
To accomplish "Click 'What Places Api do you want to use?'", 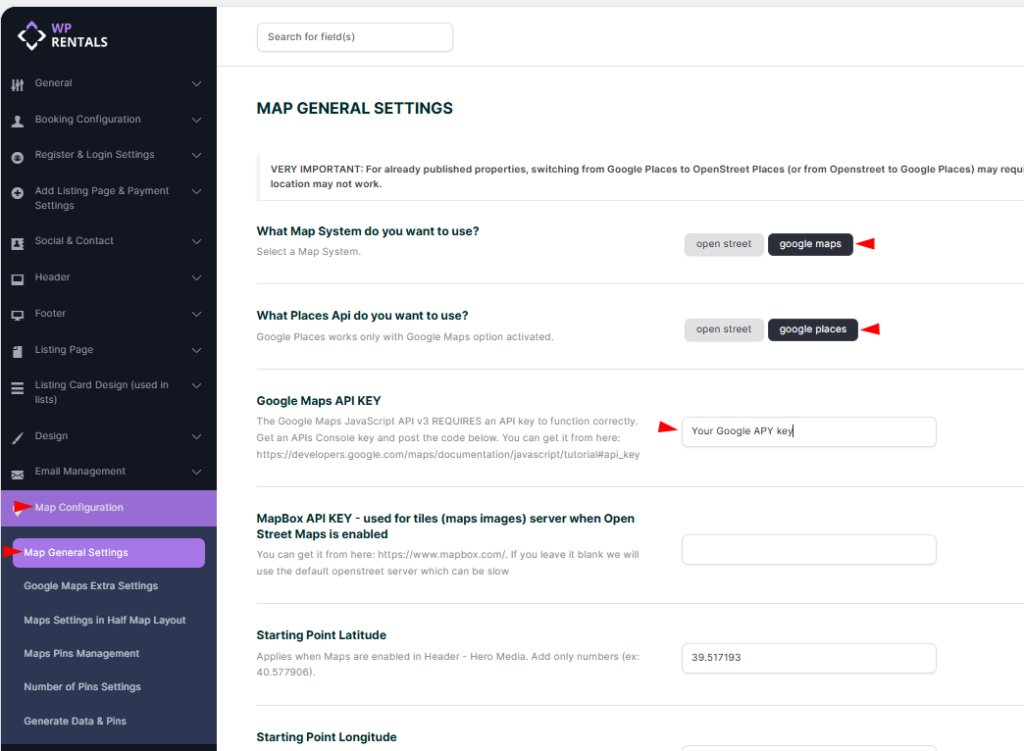I will 362,316.
